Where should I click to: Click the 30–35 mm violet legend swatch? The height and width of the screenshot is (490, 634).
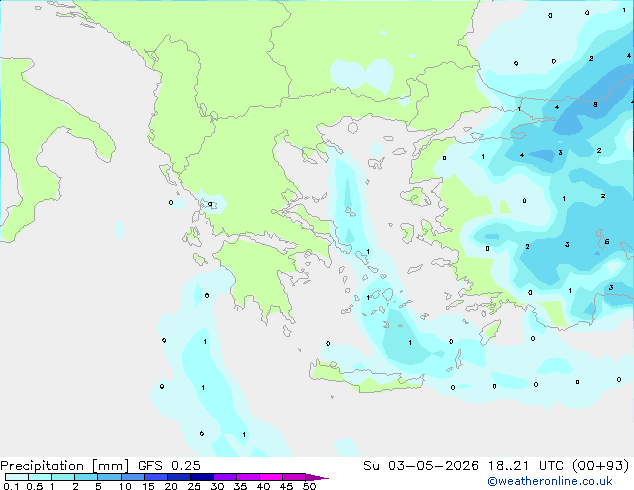coord(224,477)
